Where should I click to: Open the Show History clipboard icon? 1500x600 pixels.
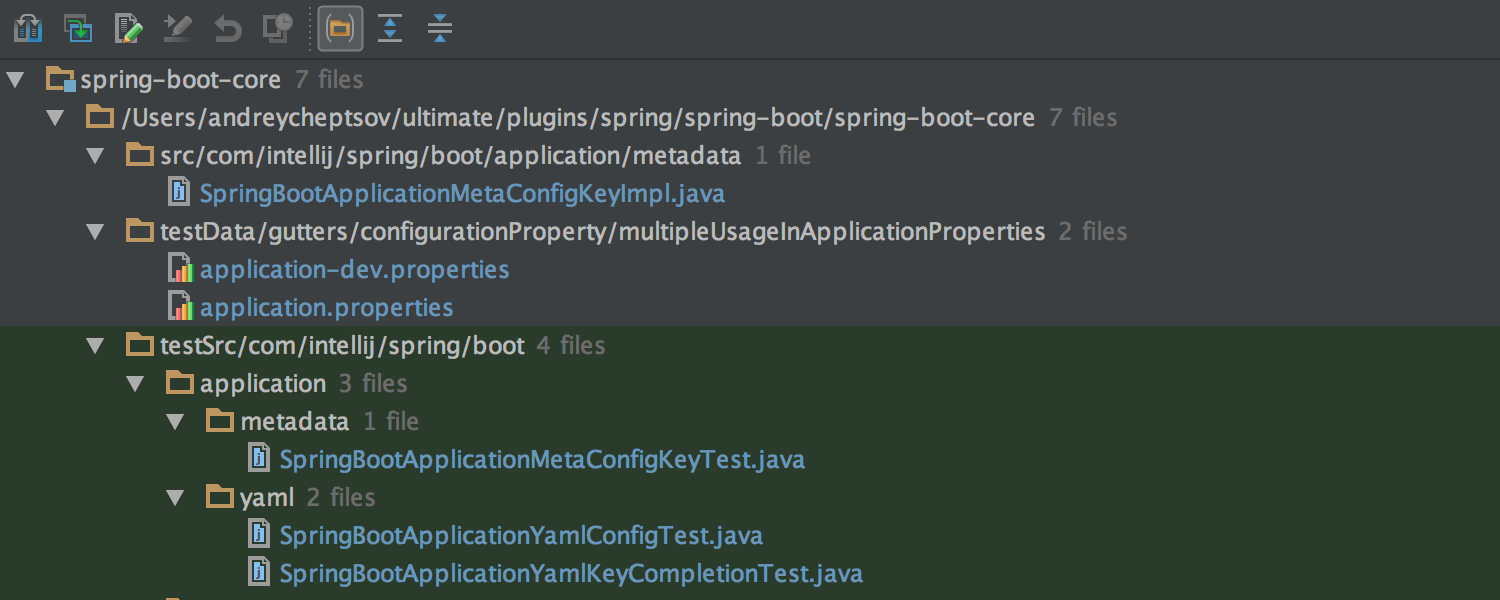click(277, 28)
